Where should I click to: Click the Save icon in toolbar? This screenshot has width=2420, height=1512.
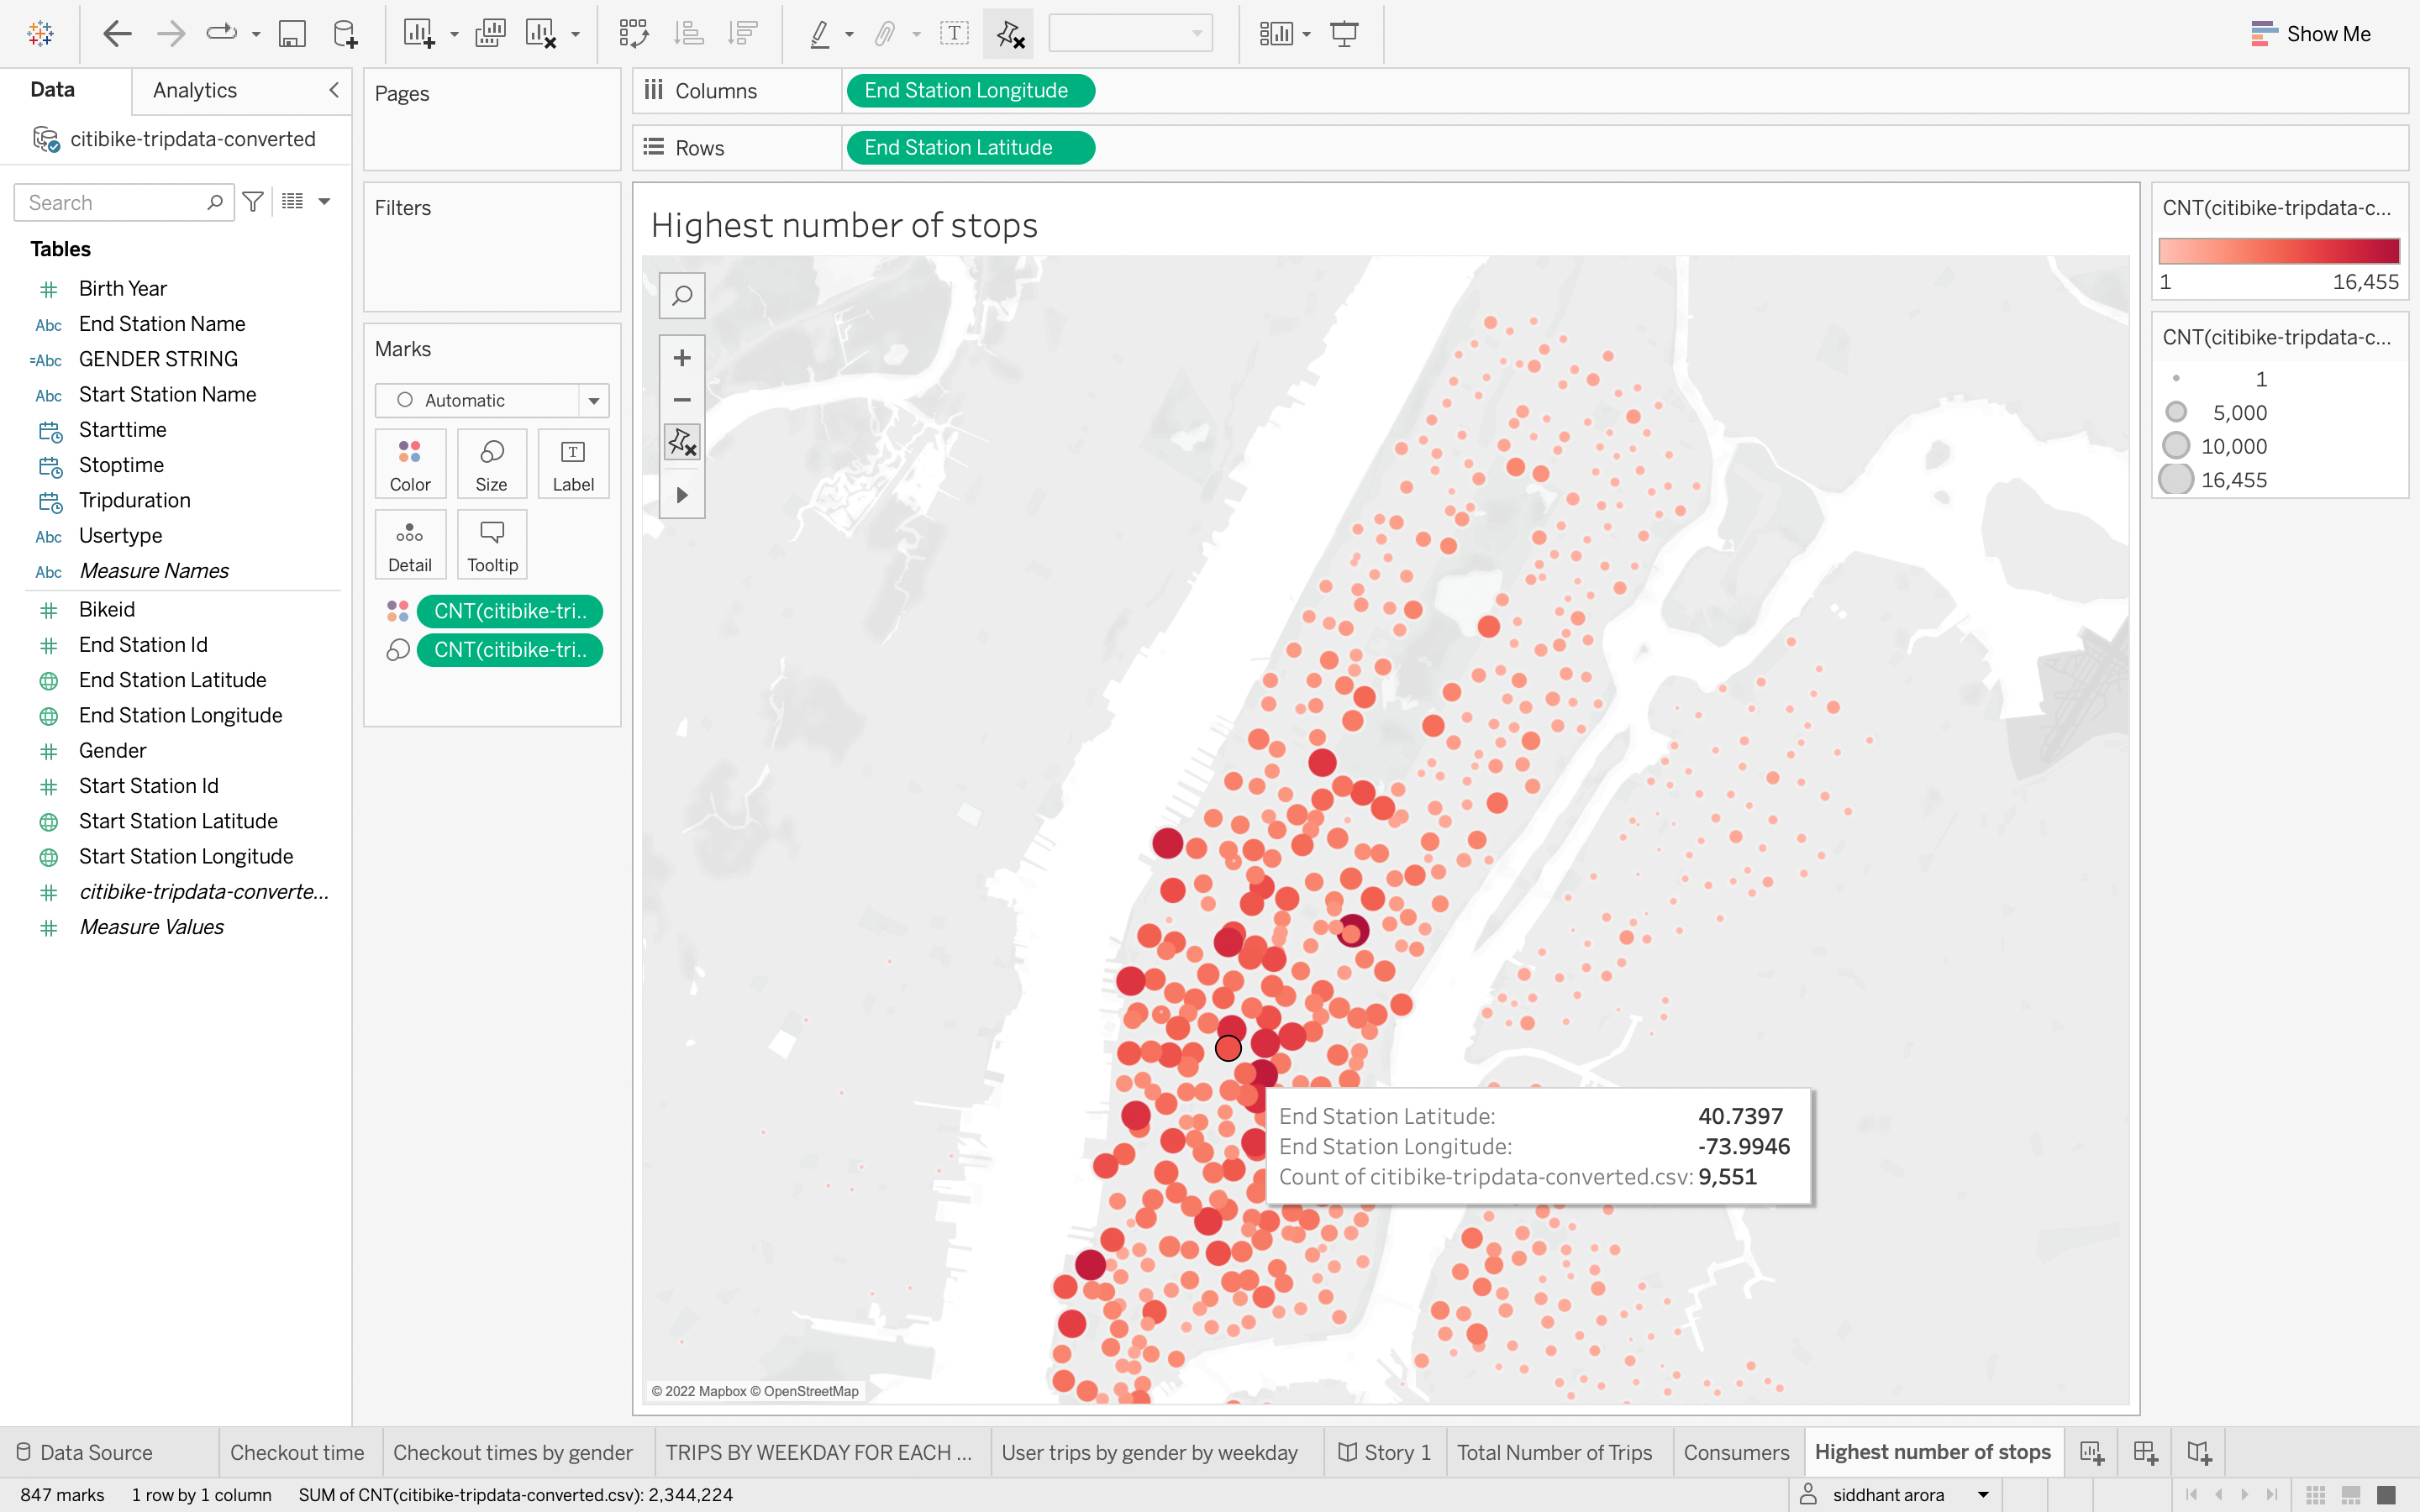(x=291, y=34)
